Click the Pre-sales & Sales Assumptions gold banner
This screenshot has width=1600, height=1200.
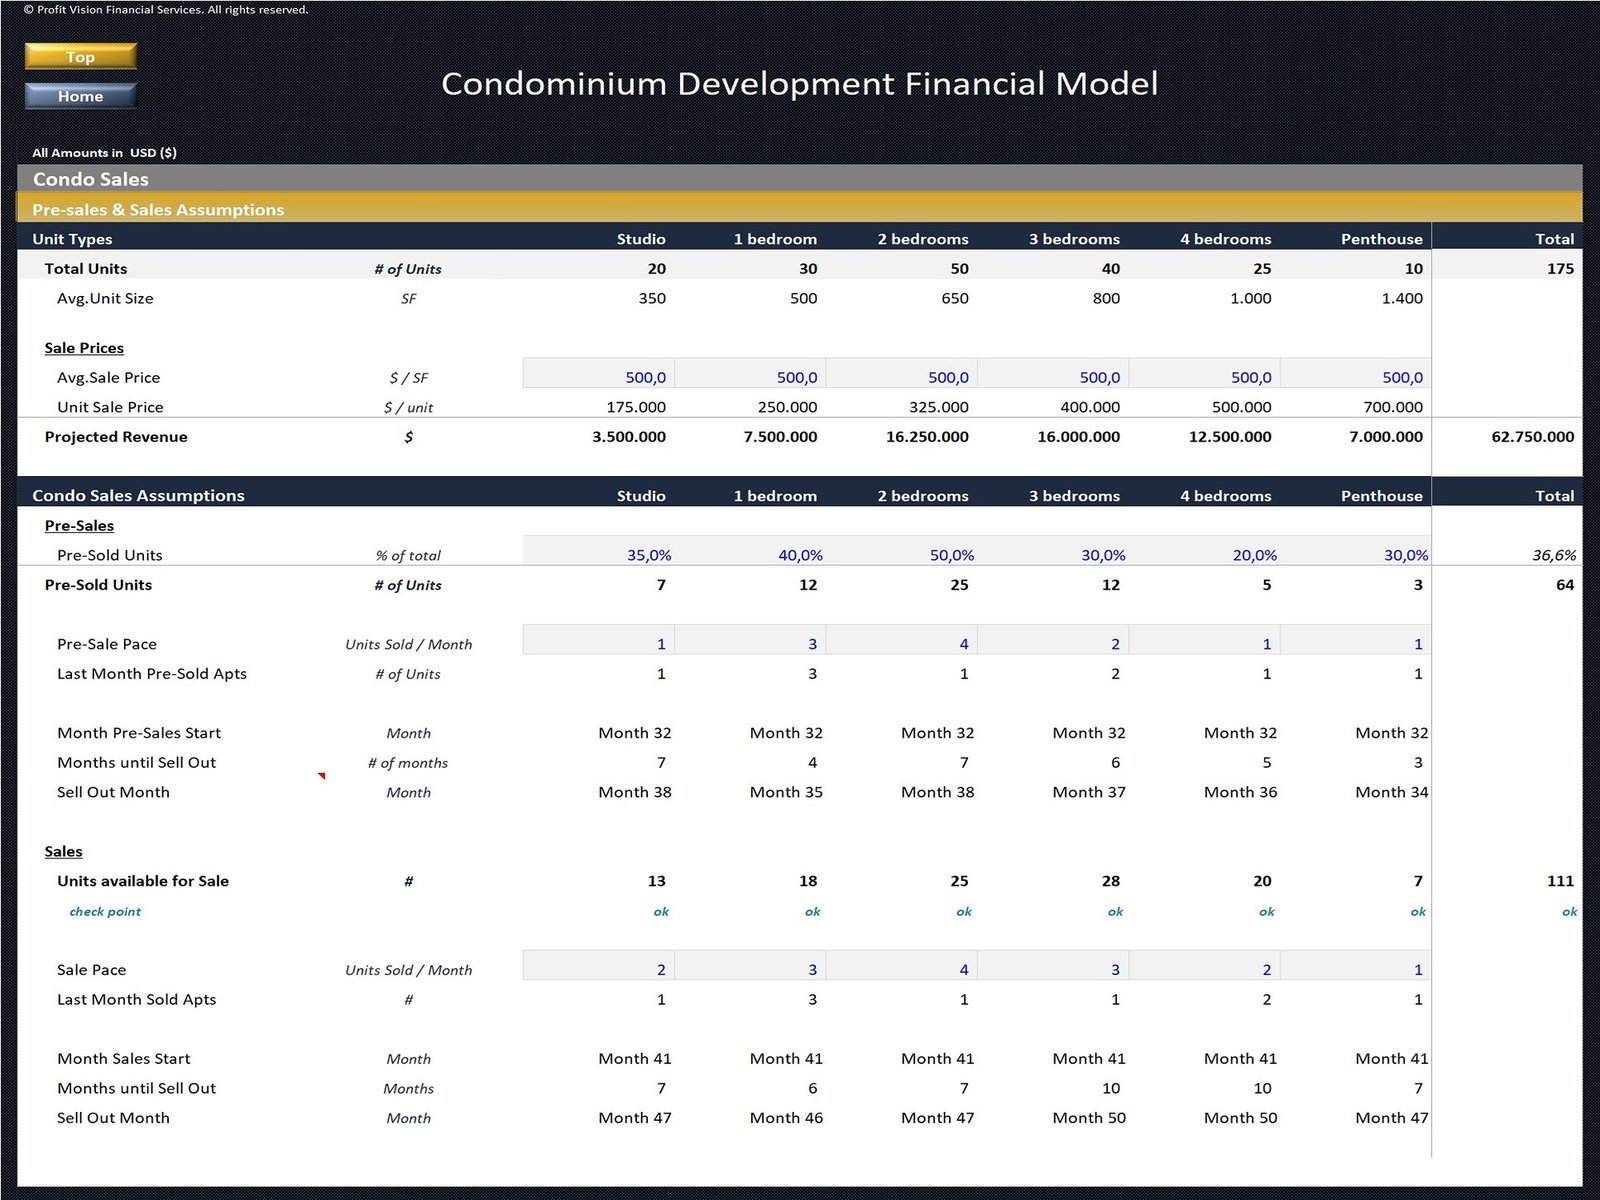click(800, 209)
